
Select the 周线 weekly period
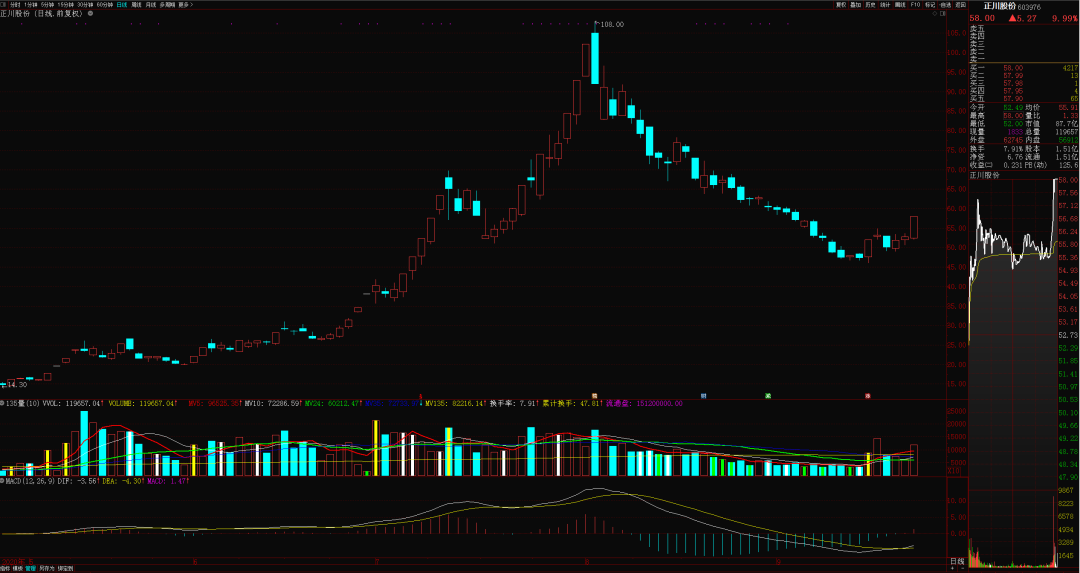136,5
